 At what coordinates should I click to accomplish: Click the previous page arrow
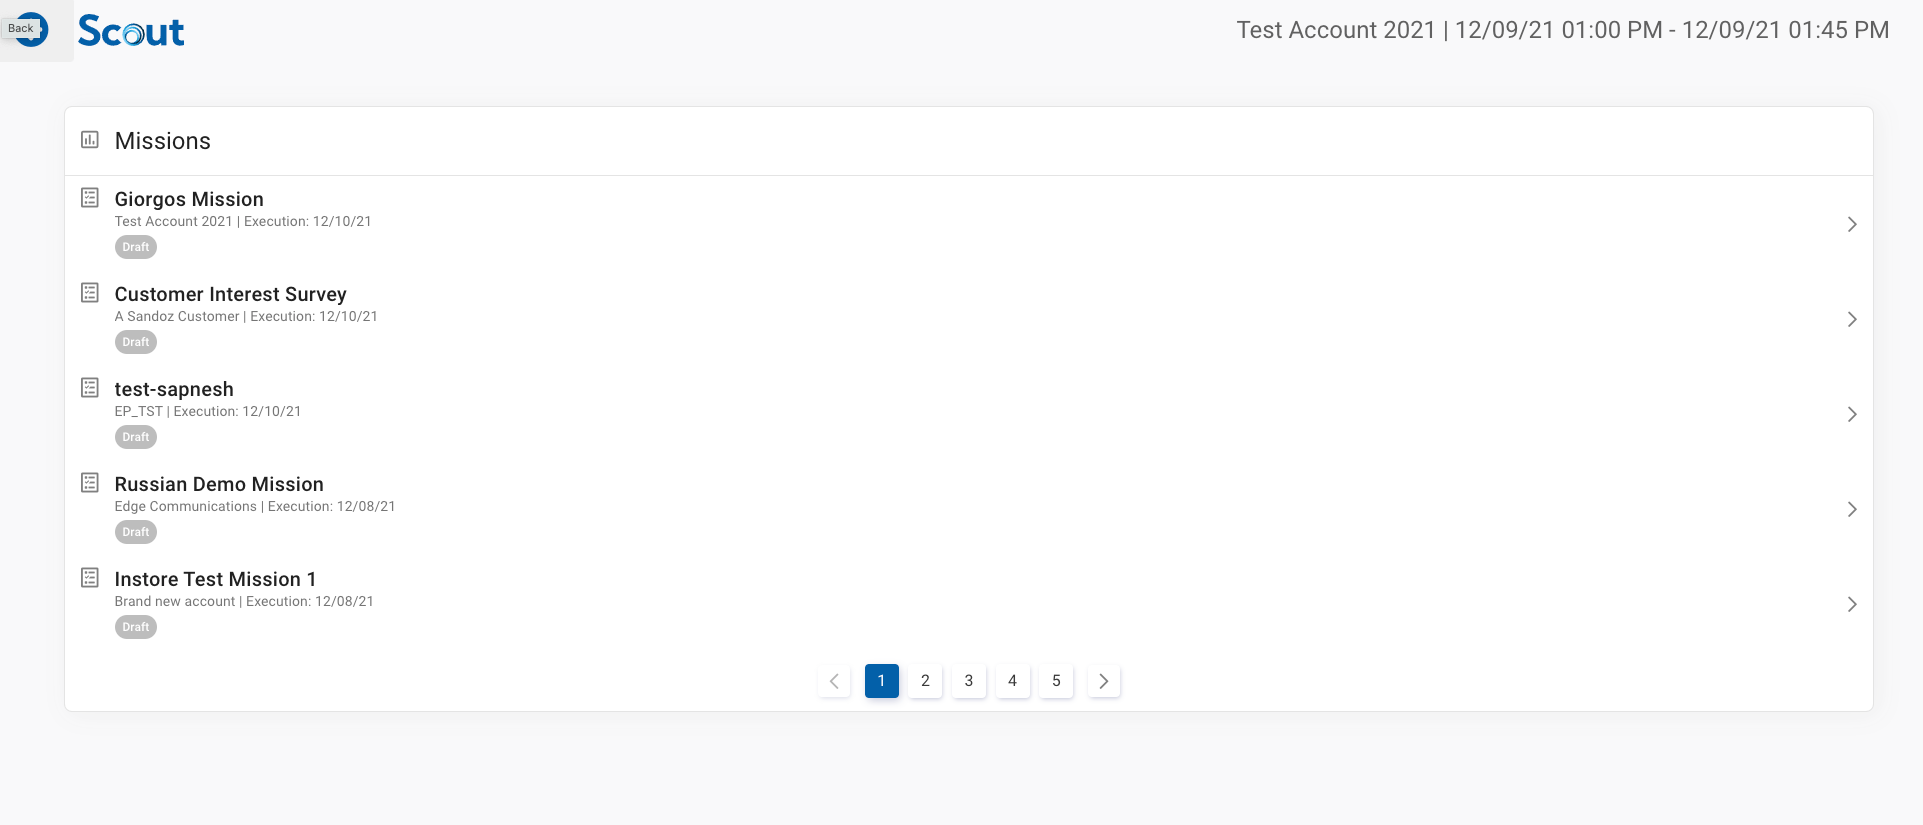(834, 681)
